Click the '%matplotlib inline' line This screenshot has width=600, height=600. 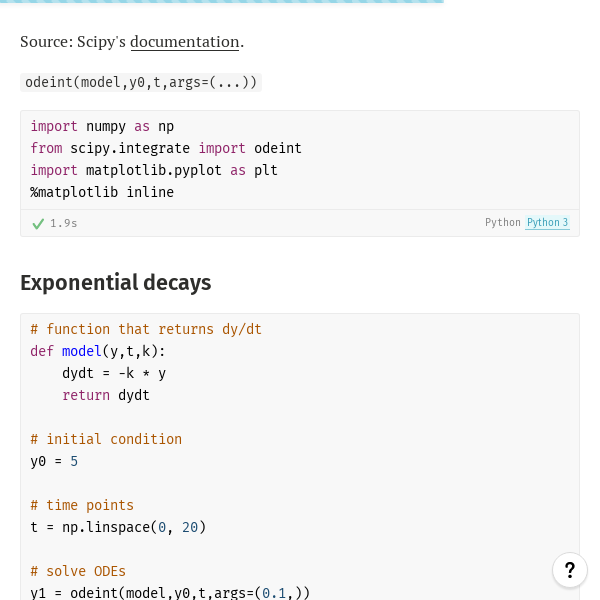coord(102,192)
